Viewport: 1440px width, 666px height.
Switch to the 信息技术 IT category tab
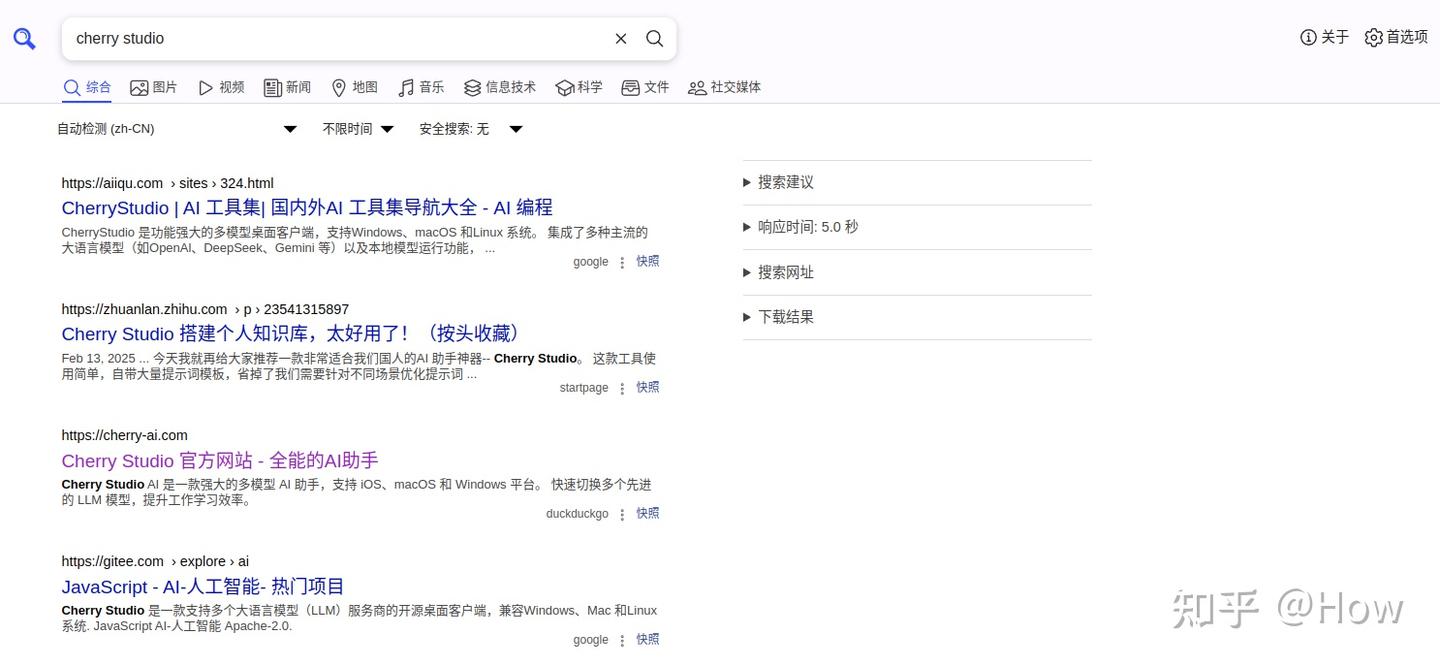[x=499, y=87]
